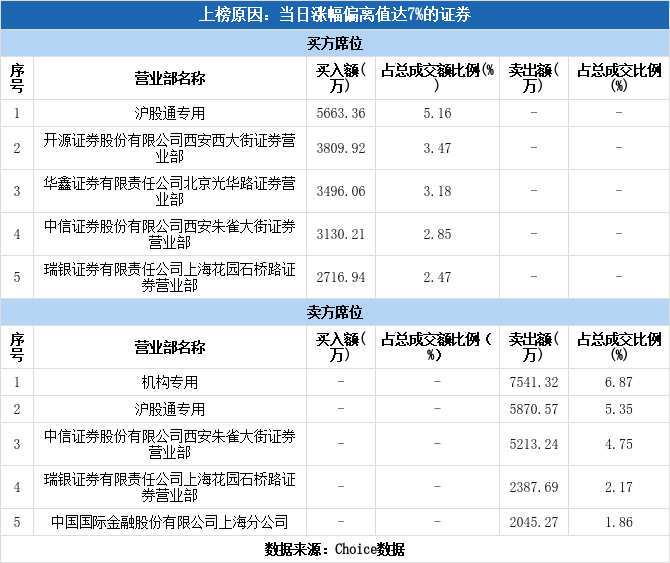Click buy amount 3496.06
The height and width of the screenshot is (563, 670).
click(341, 191)
